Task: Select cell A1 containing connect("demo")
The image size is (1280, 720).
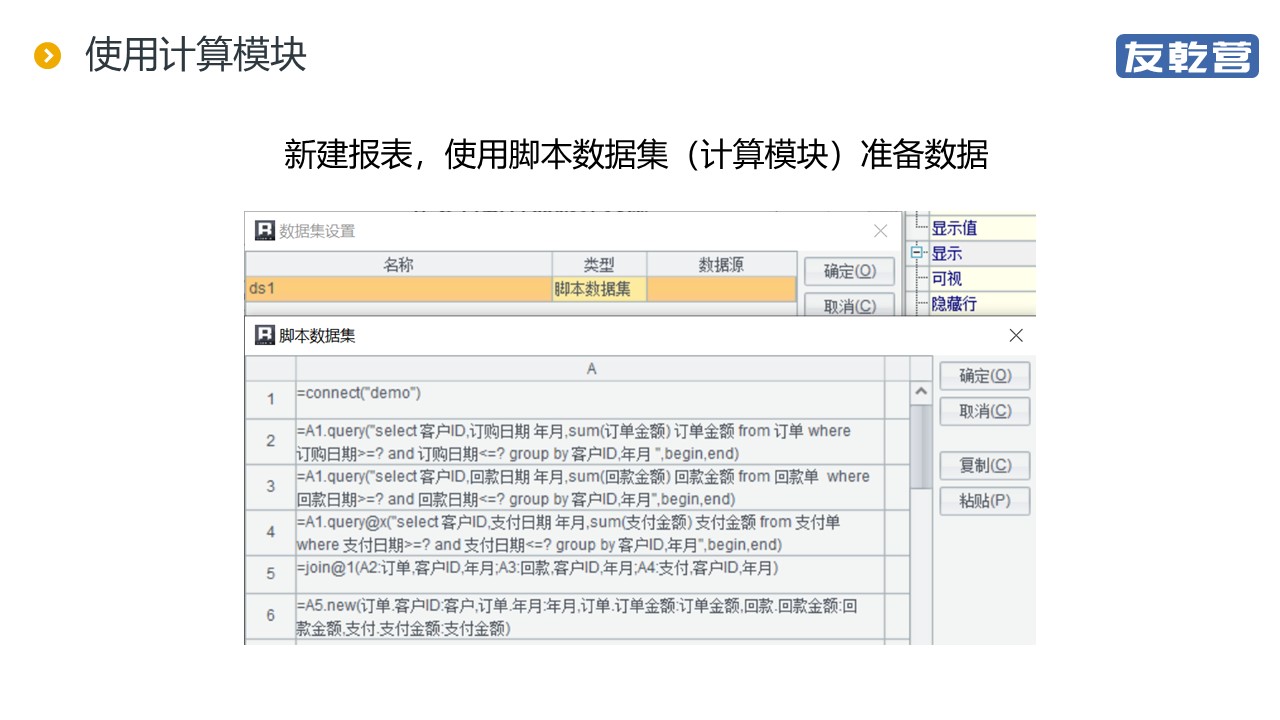Action: tap(590, 400)
